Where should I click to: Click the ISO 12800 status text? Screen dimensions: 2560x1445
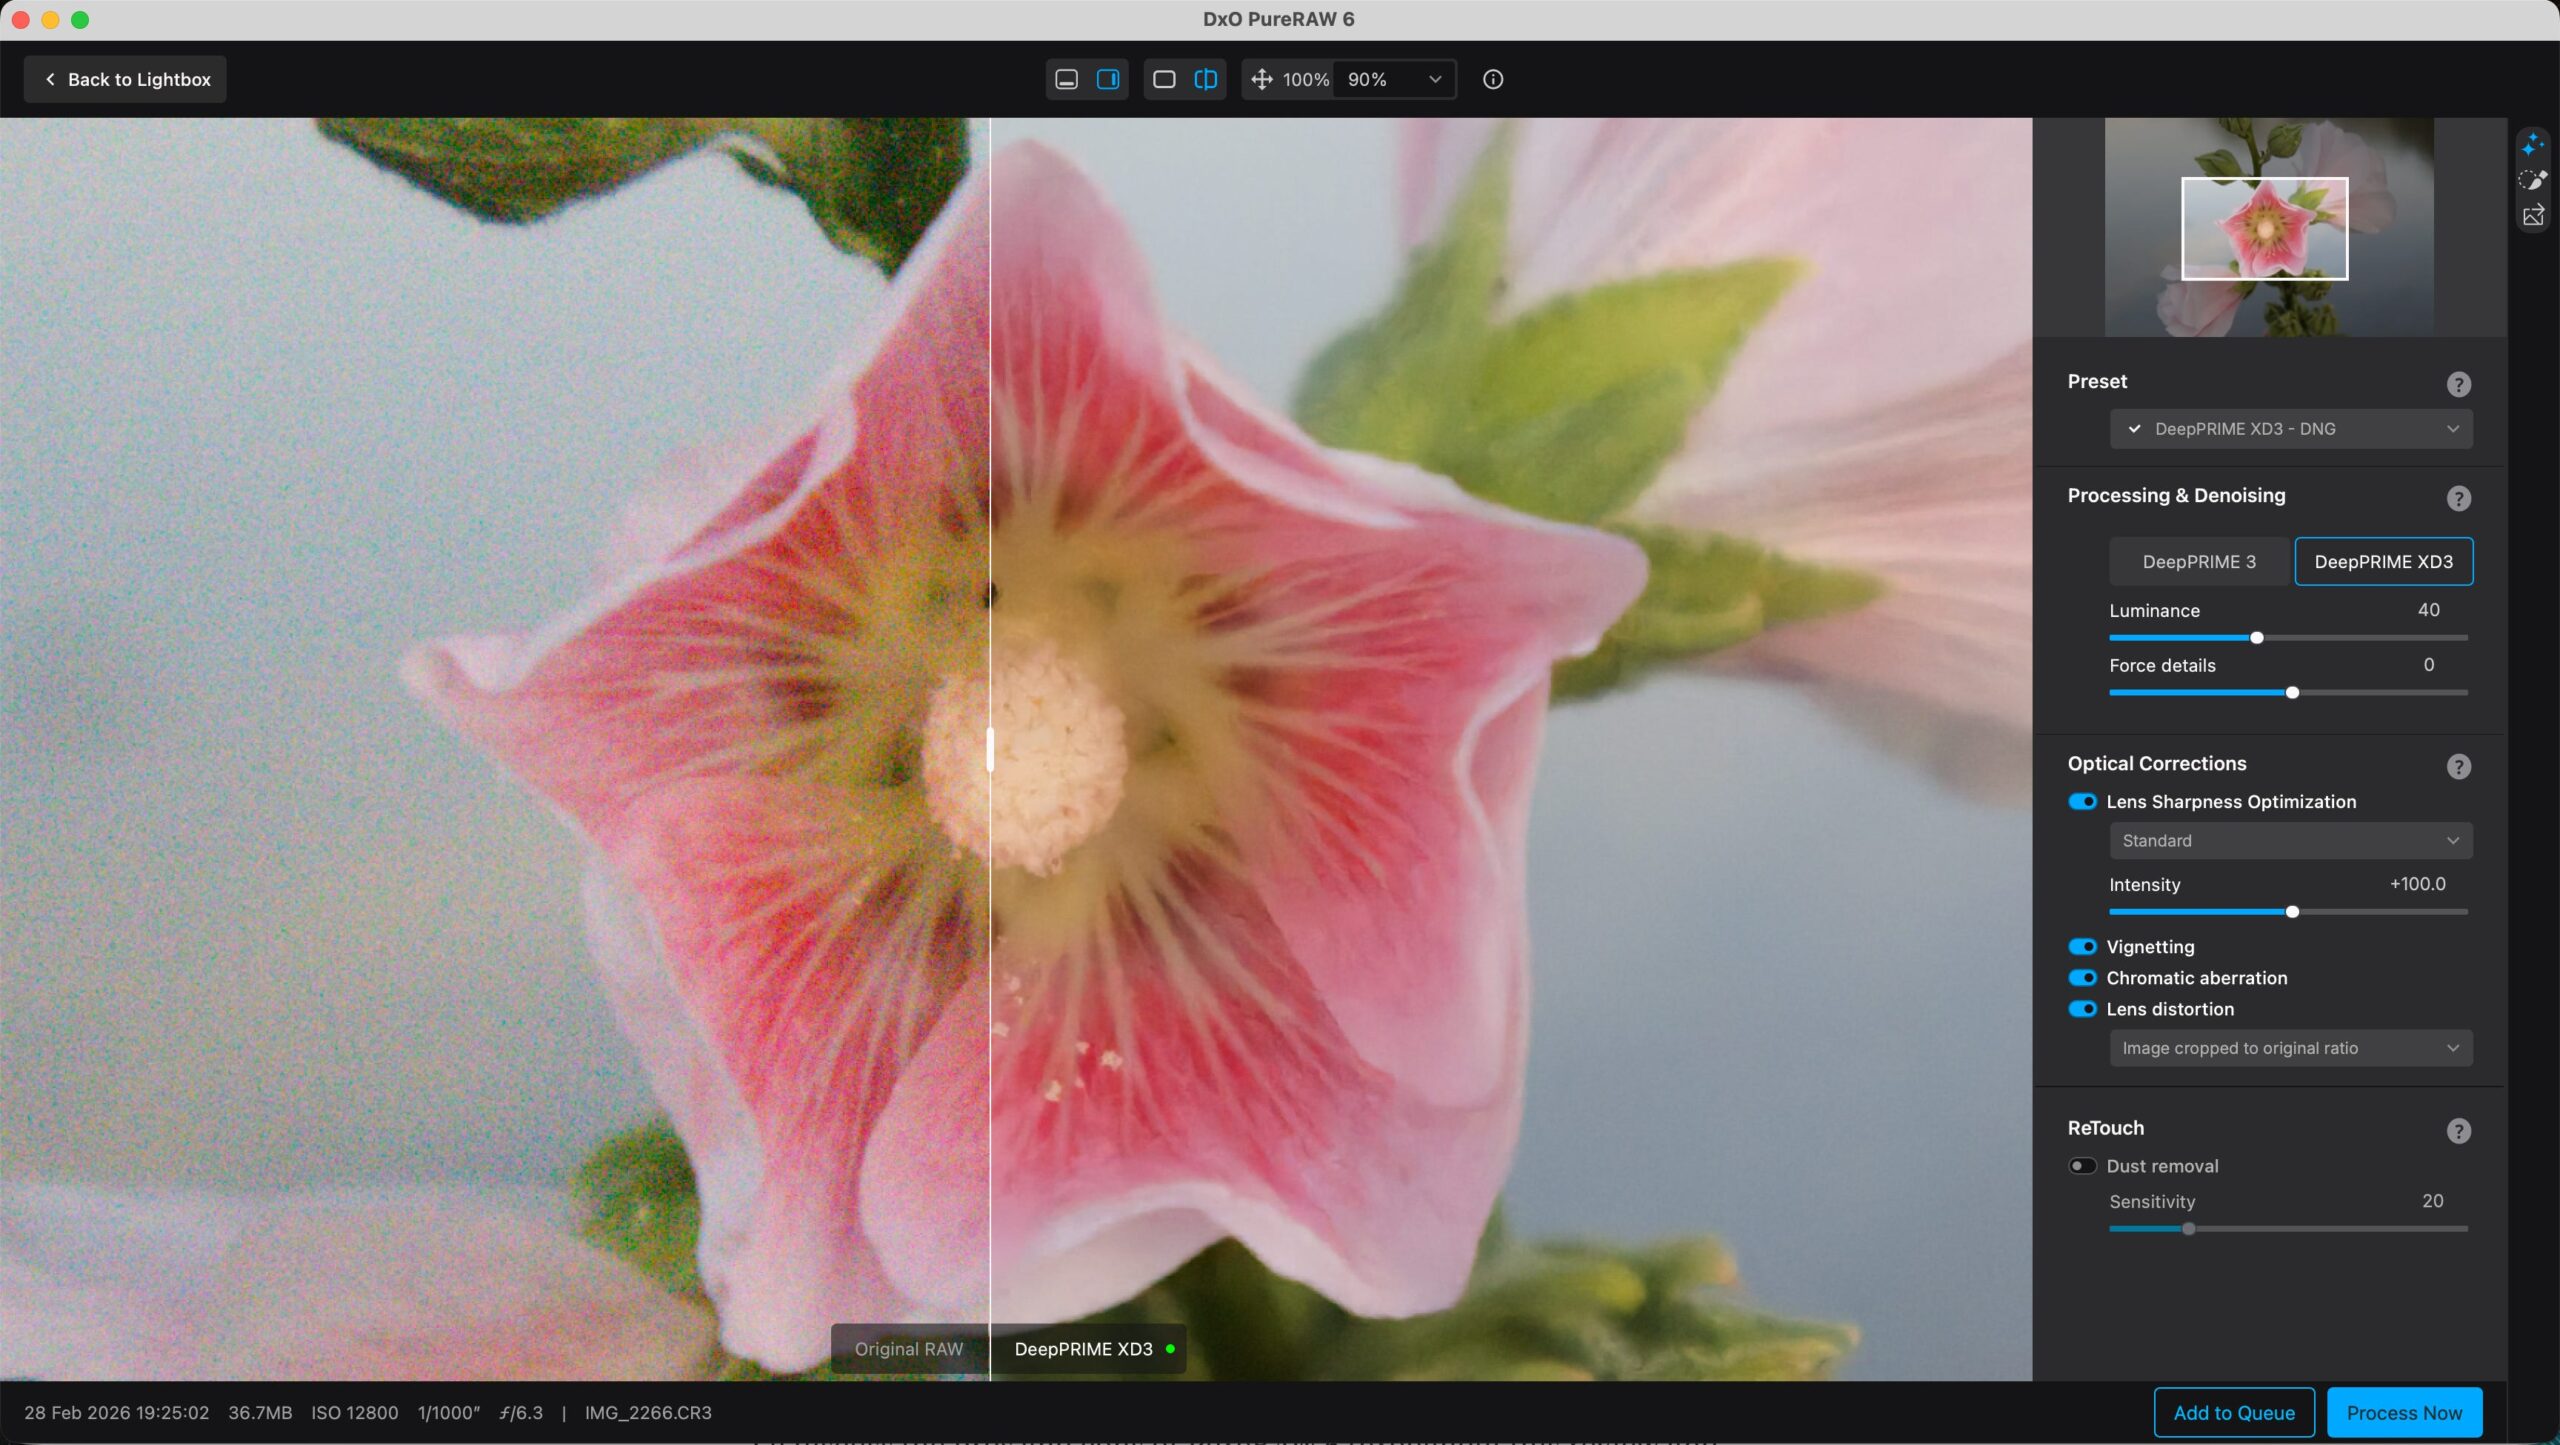click(355, 1413)
